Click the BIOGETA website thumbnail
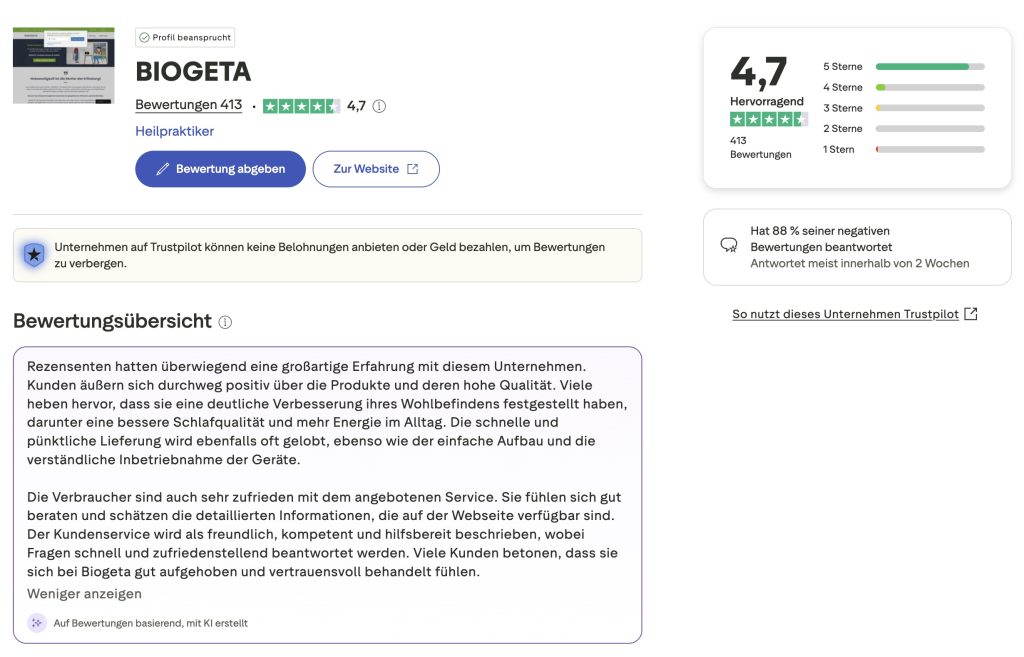Screen dimensions: 1024x657 63,65
